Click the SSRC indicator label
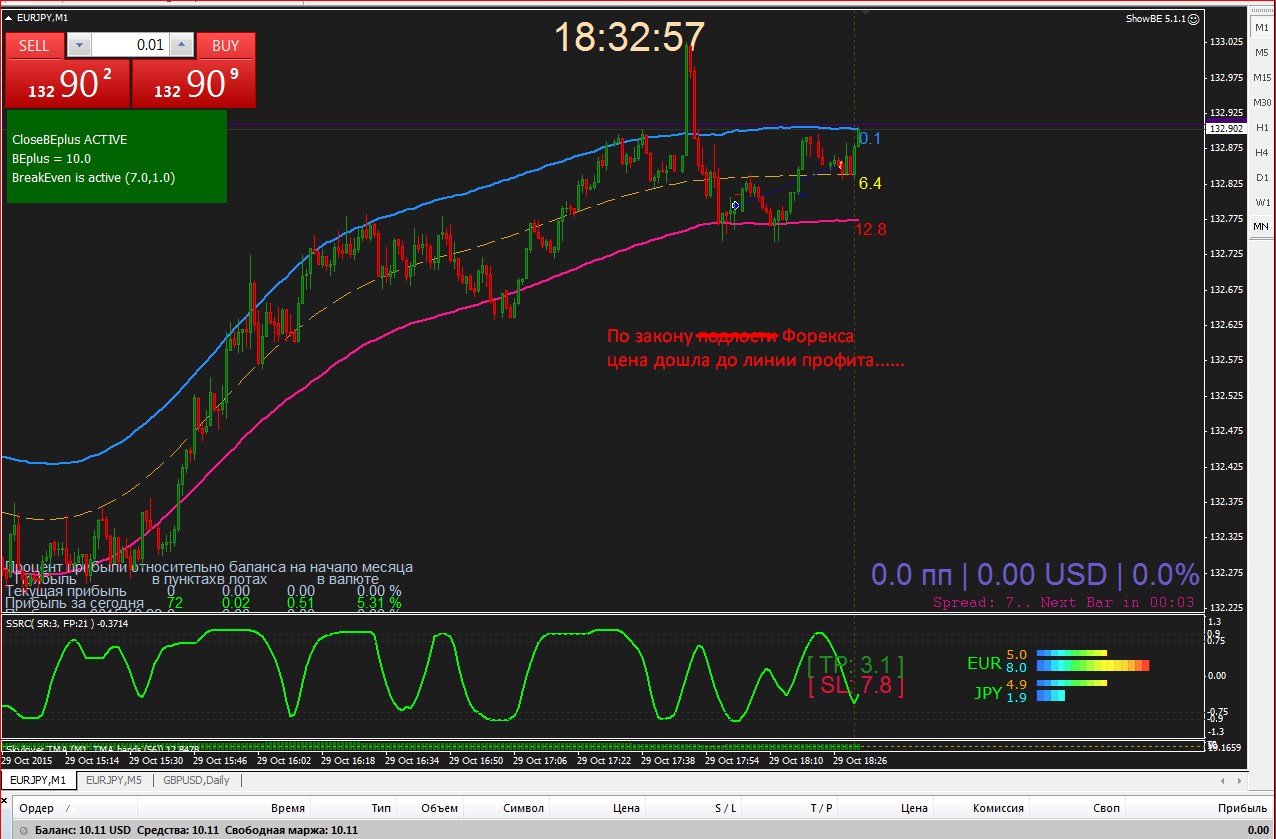The height and width of the screenshot is (839, 1276). [x=67, y=623]
